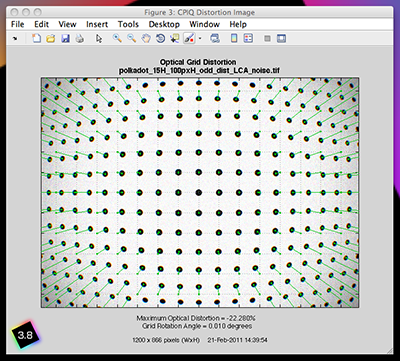Click the center dot of the distortion grid
Viewport: 400px width, 361px height.
199,192
